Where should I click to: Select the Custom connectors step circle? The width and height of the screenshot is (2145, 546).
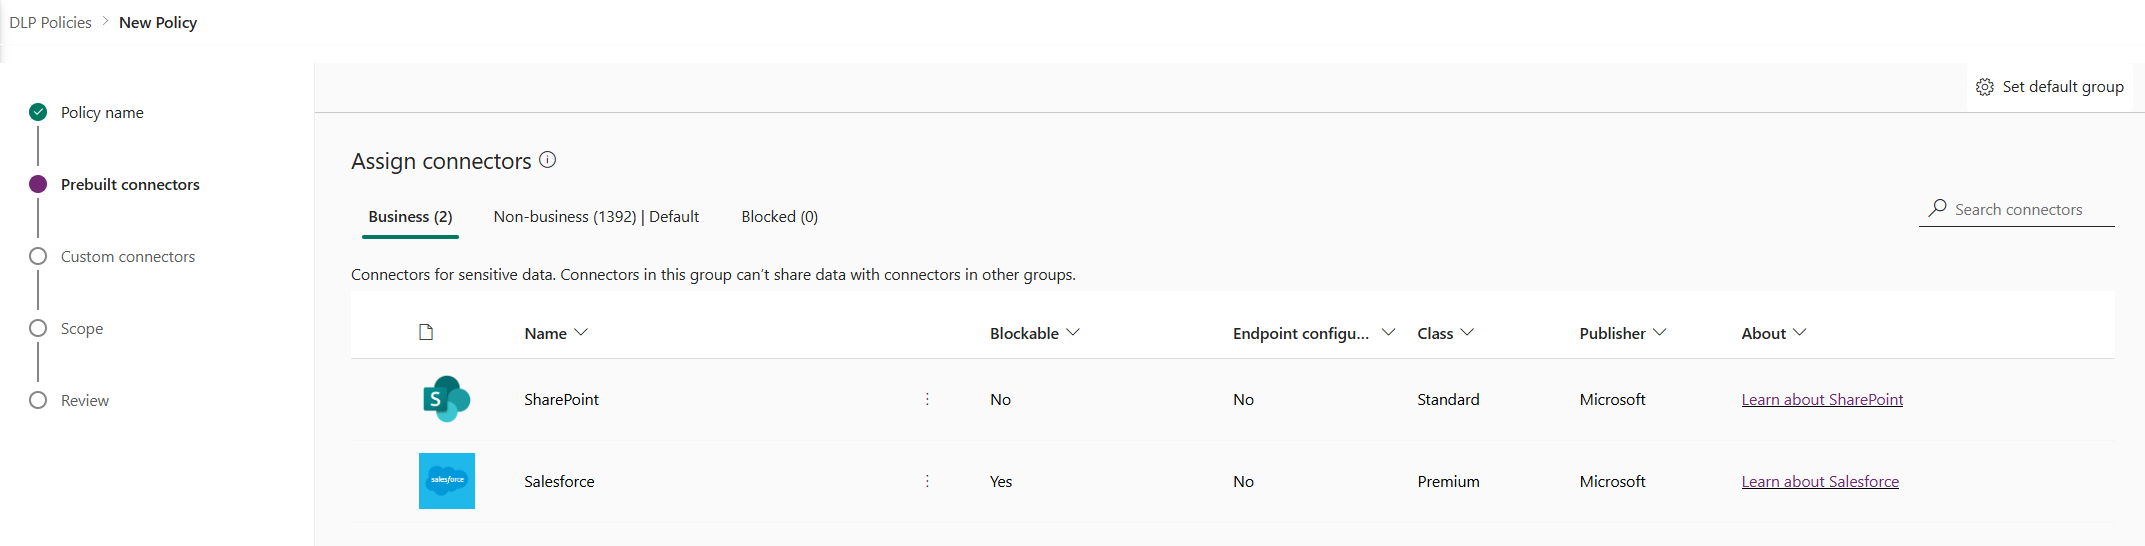(38, 256)
